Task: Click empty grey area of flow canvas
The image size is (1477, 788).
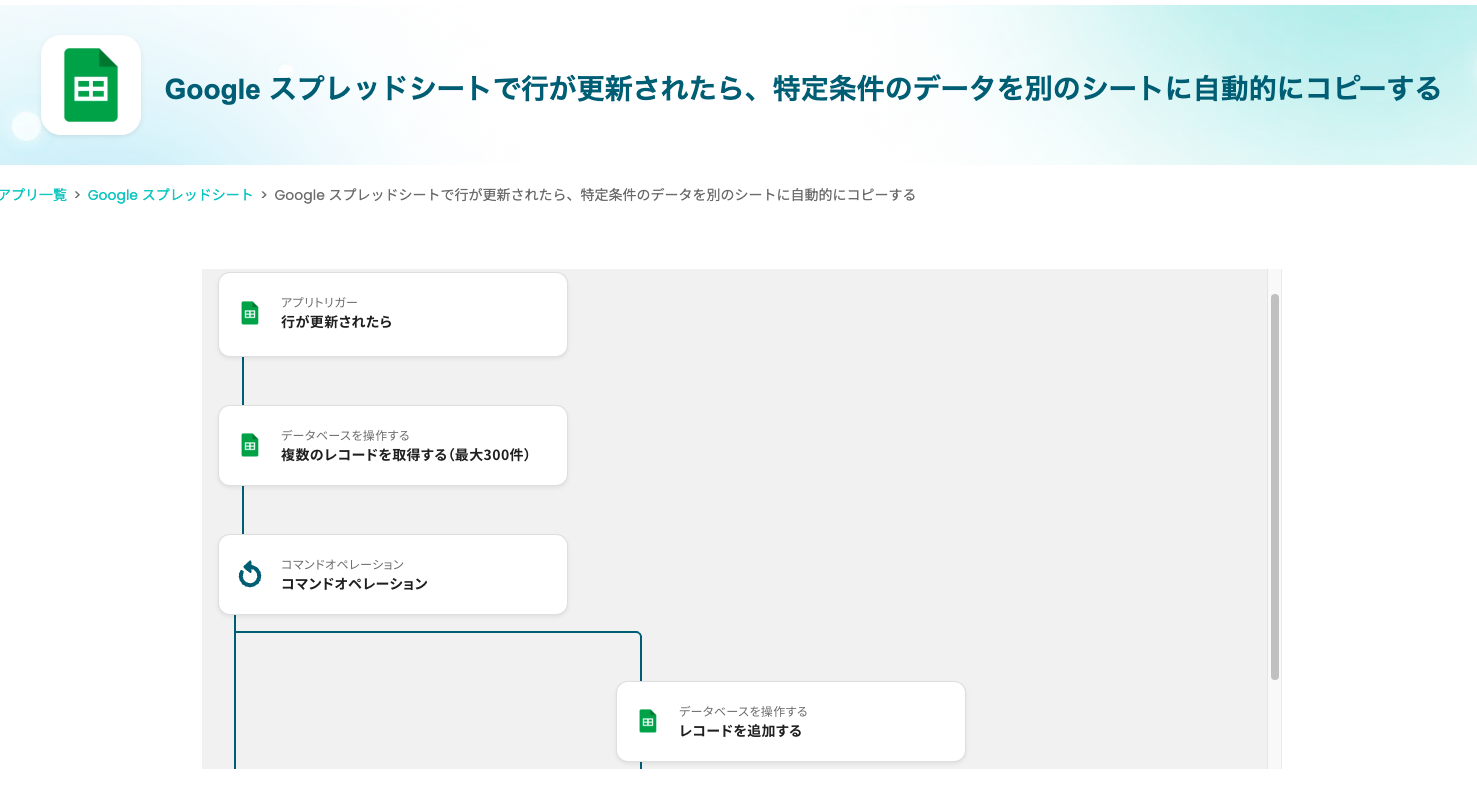Action: [x=900, y=450]
